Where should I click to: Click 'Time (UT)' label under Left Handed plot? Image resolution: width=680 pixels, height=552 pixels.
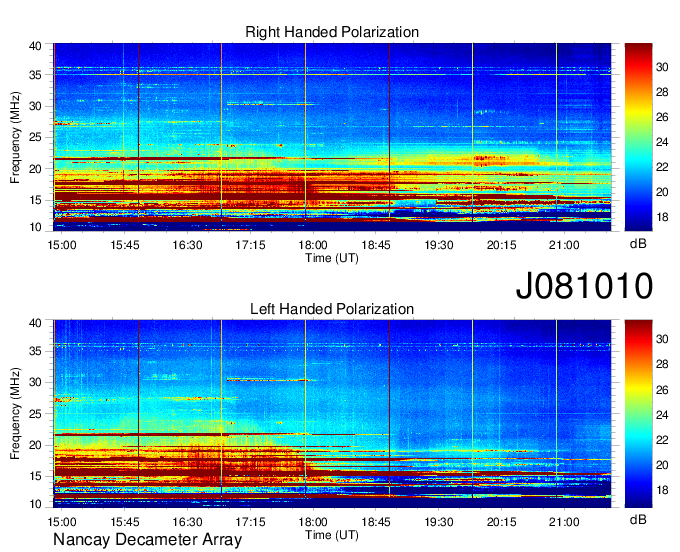(332, 535)
